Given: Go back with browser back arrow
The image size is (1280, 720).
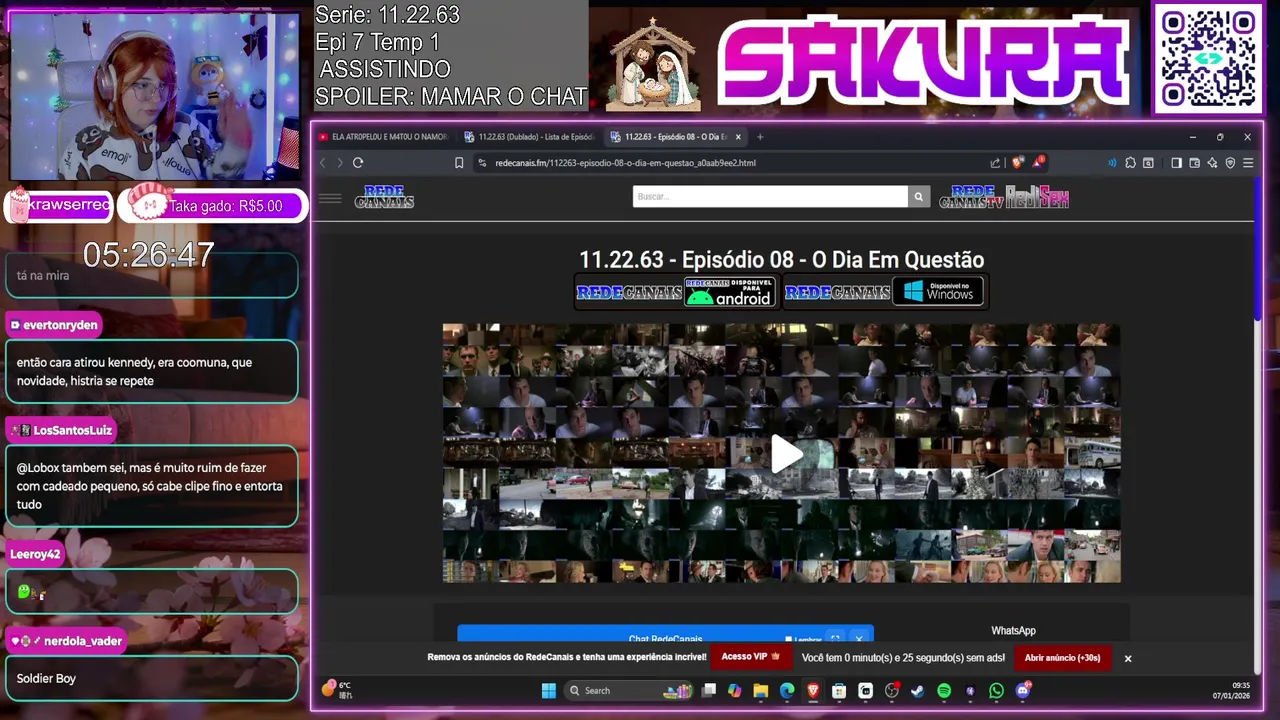Looking at the screenshot, I should coord(323,163).
